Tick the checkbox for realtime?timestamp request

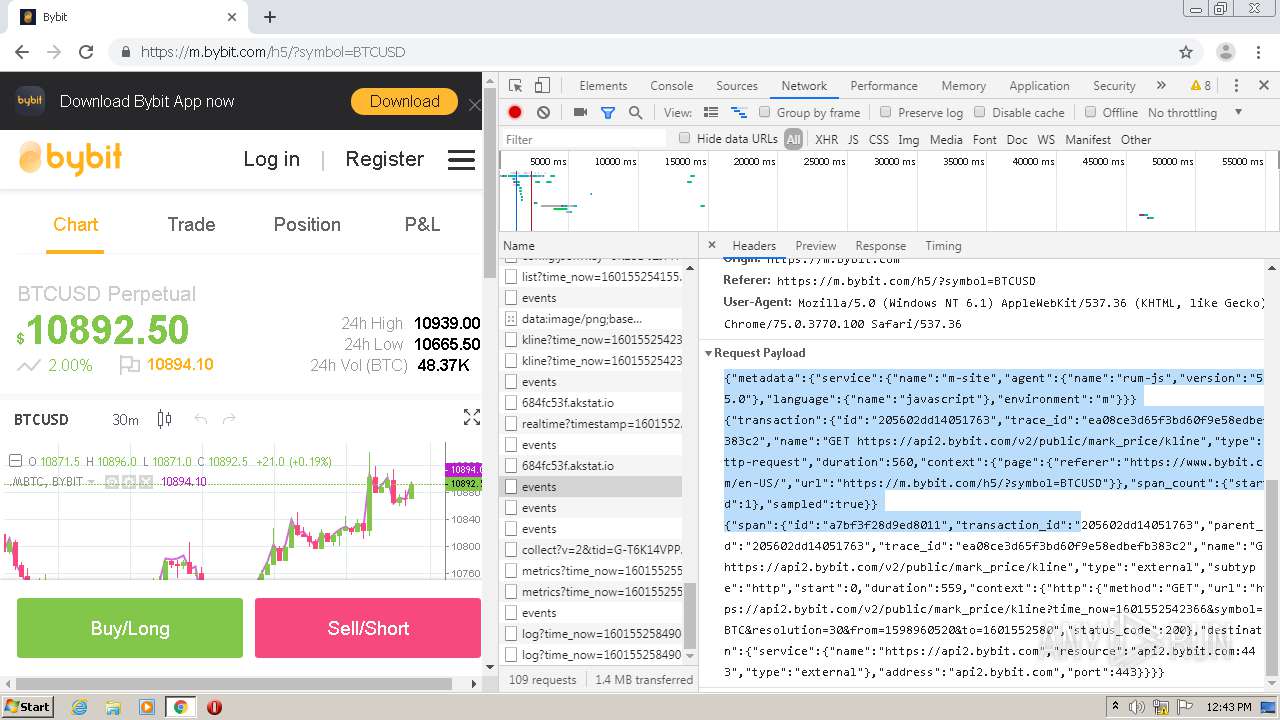tap(511, 424)
